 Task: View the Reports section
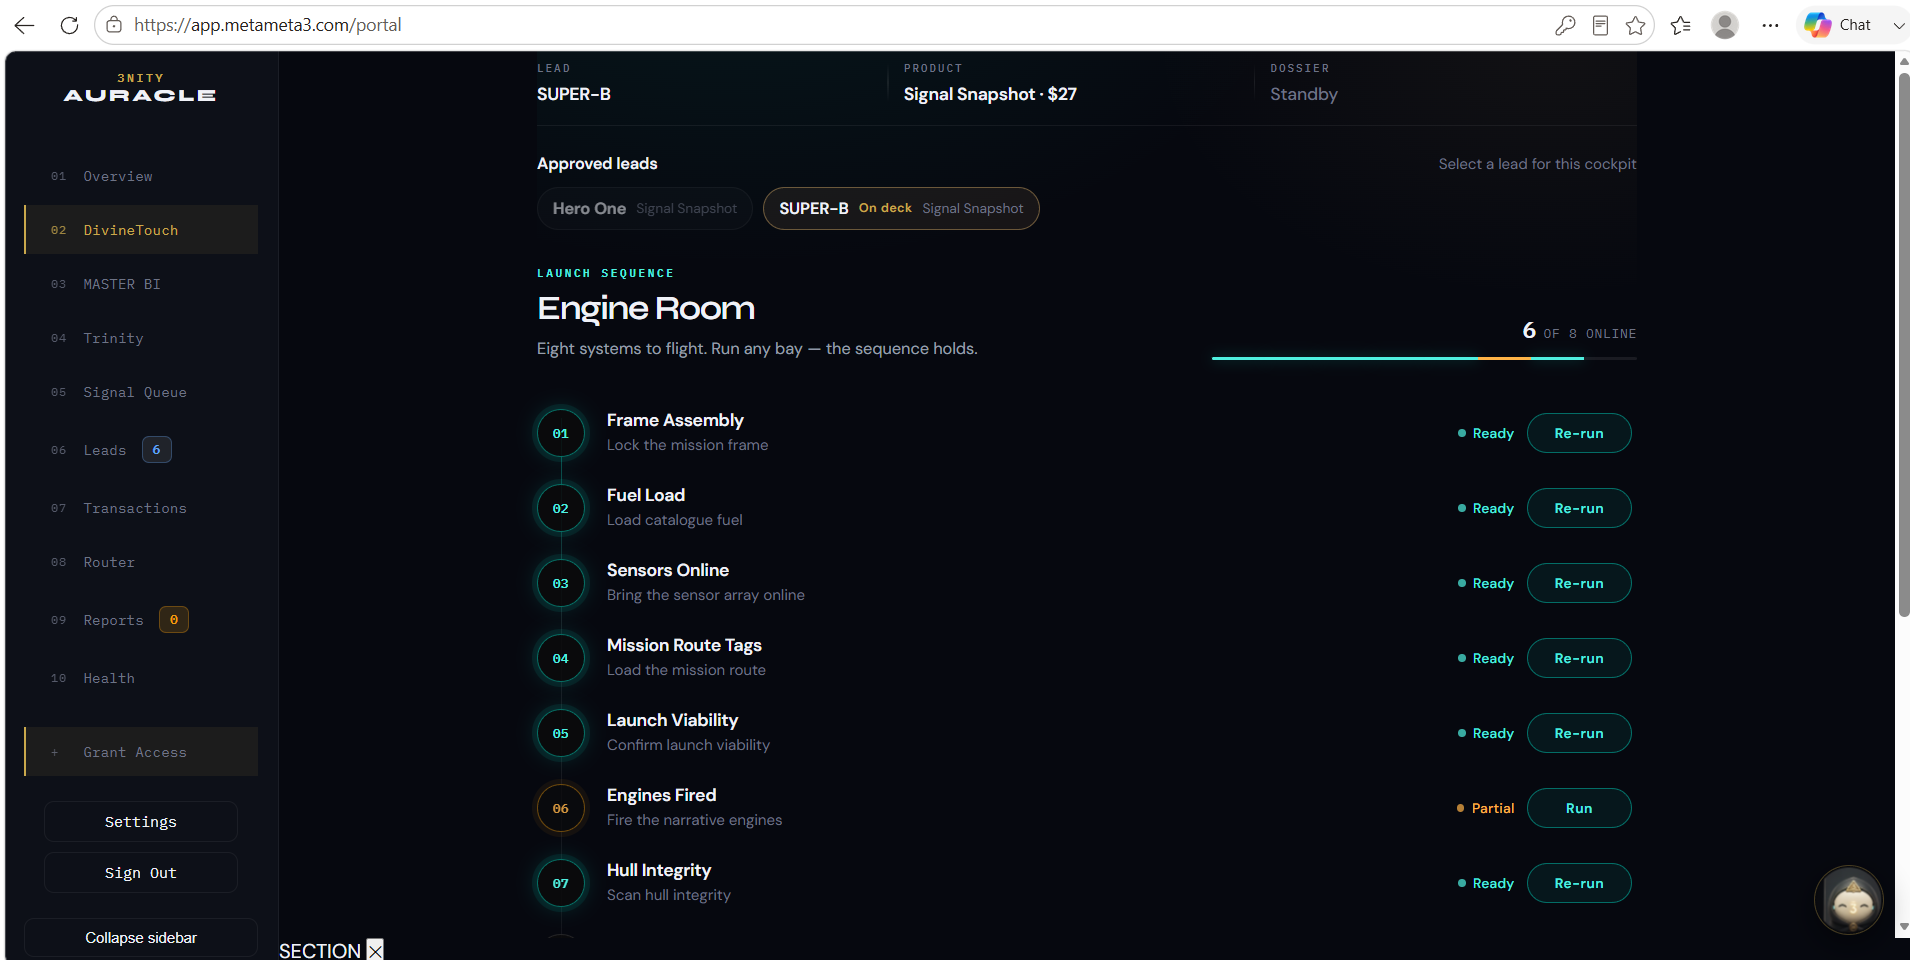[141, 620]
